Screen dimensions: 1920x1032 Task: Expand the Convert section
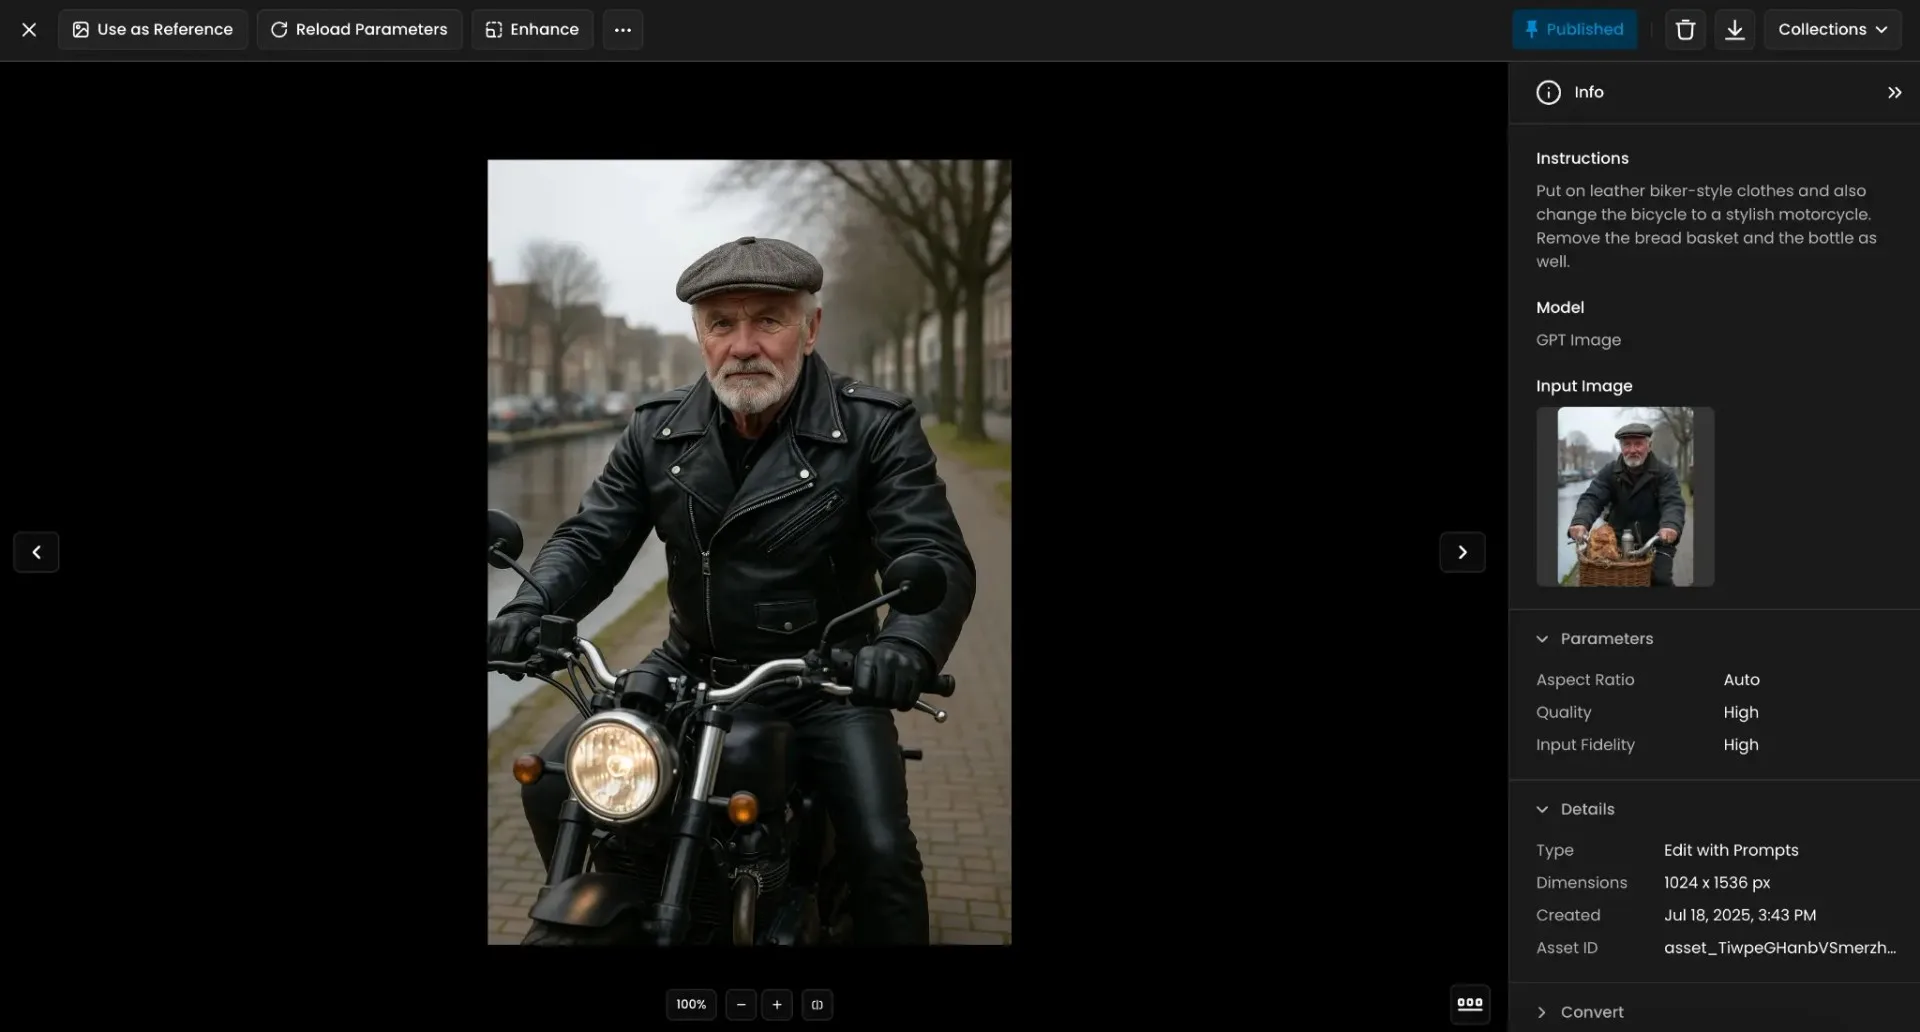(x=1542, y=1012)
